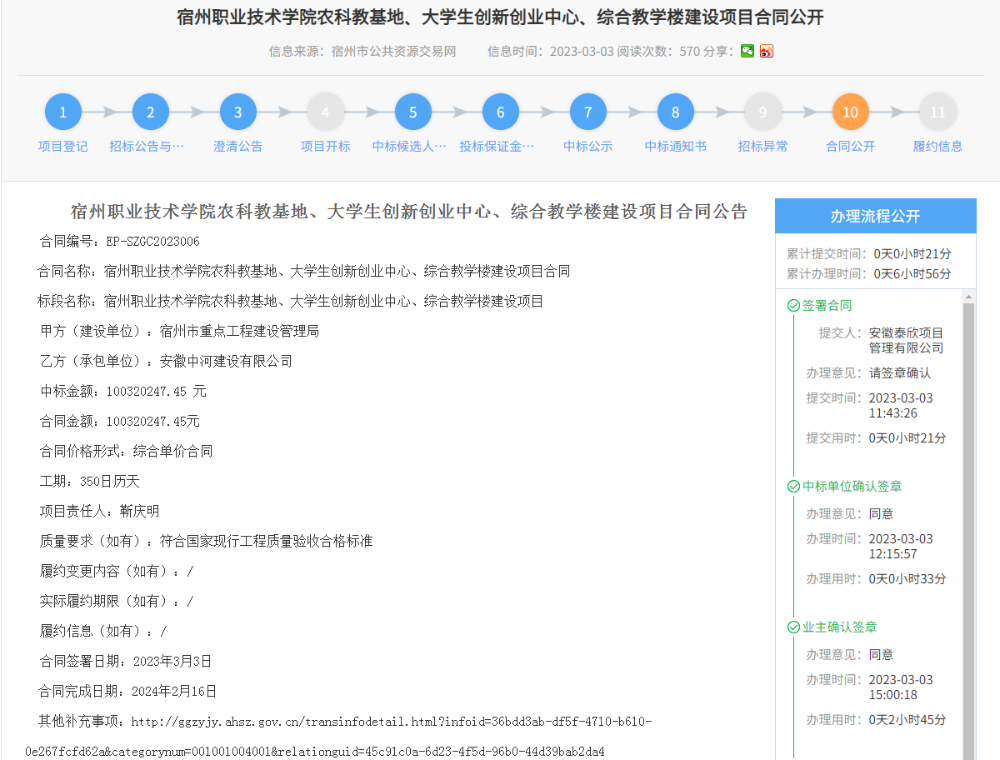Image resolution: width=1000 pixels, height=760 pixels.
Task: Click the 合同公告 announcement heading
Action: (409, 212)
